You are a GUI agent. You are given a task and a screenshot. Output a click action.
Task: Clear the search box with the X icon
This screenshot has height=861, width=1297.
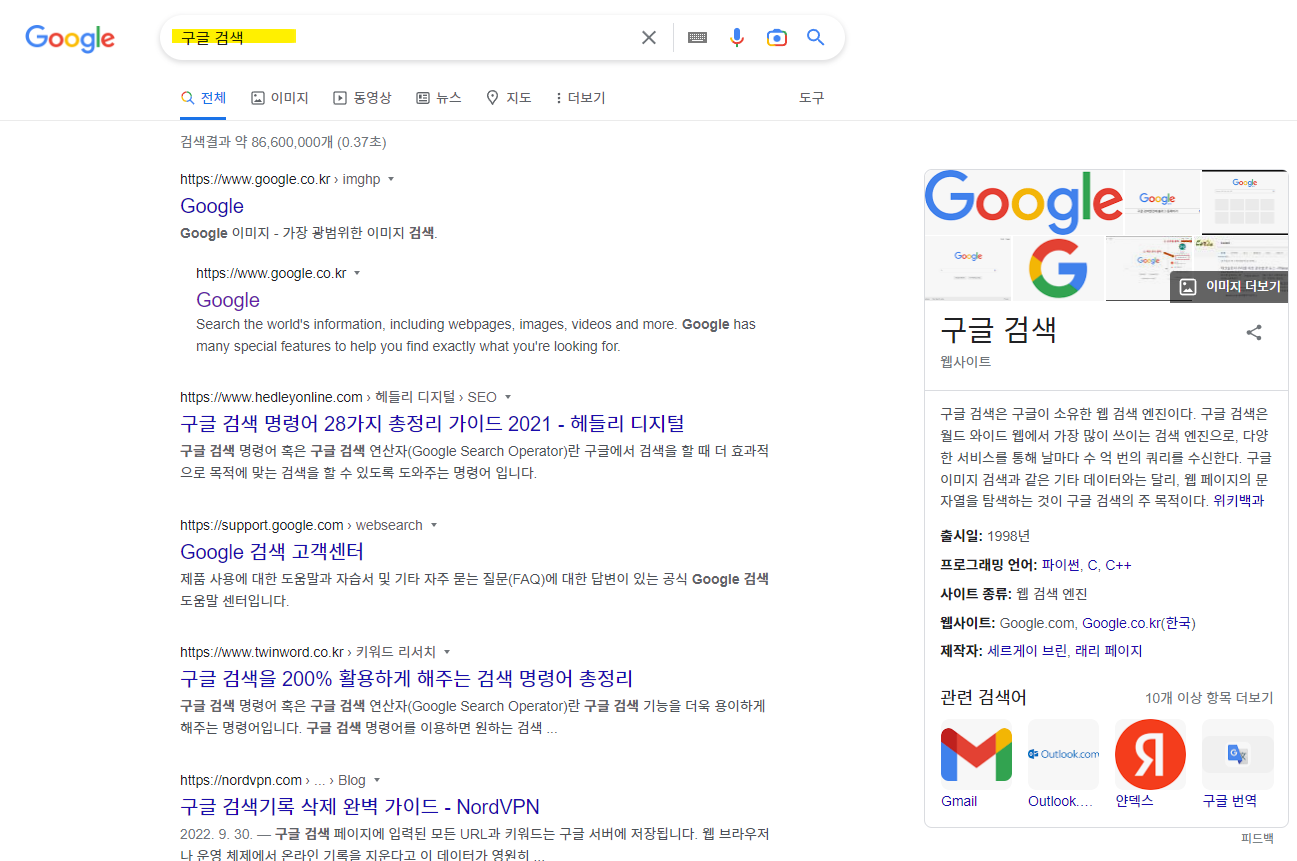(648, 37)
